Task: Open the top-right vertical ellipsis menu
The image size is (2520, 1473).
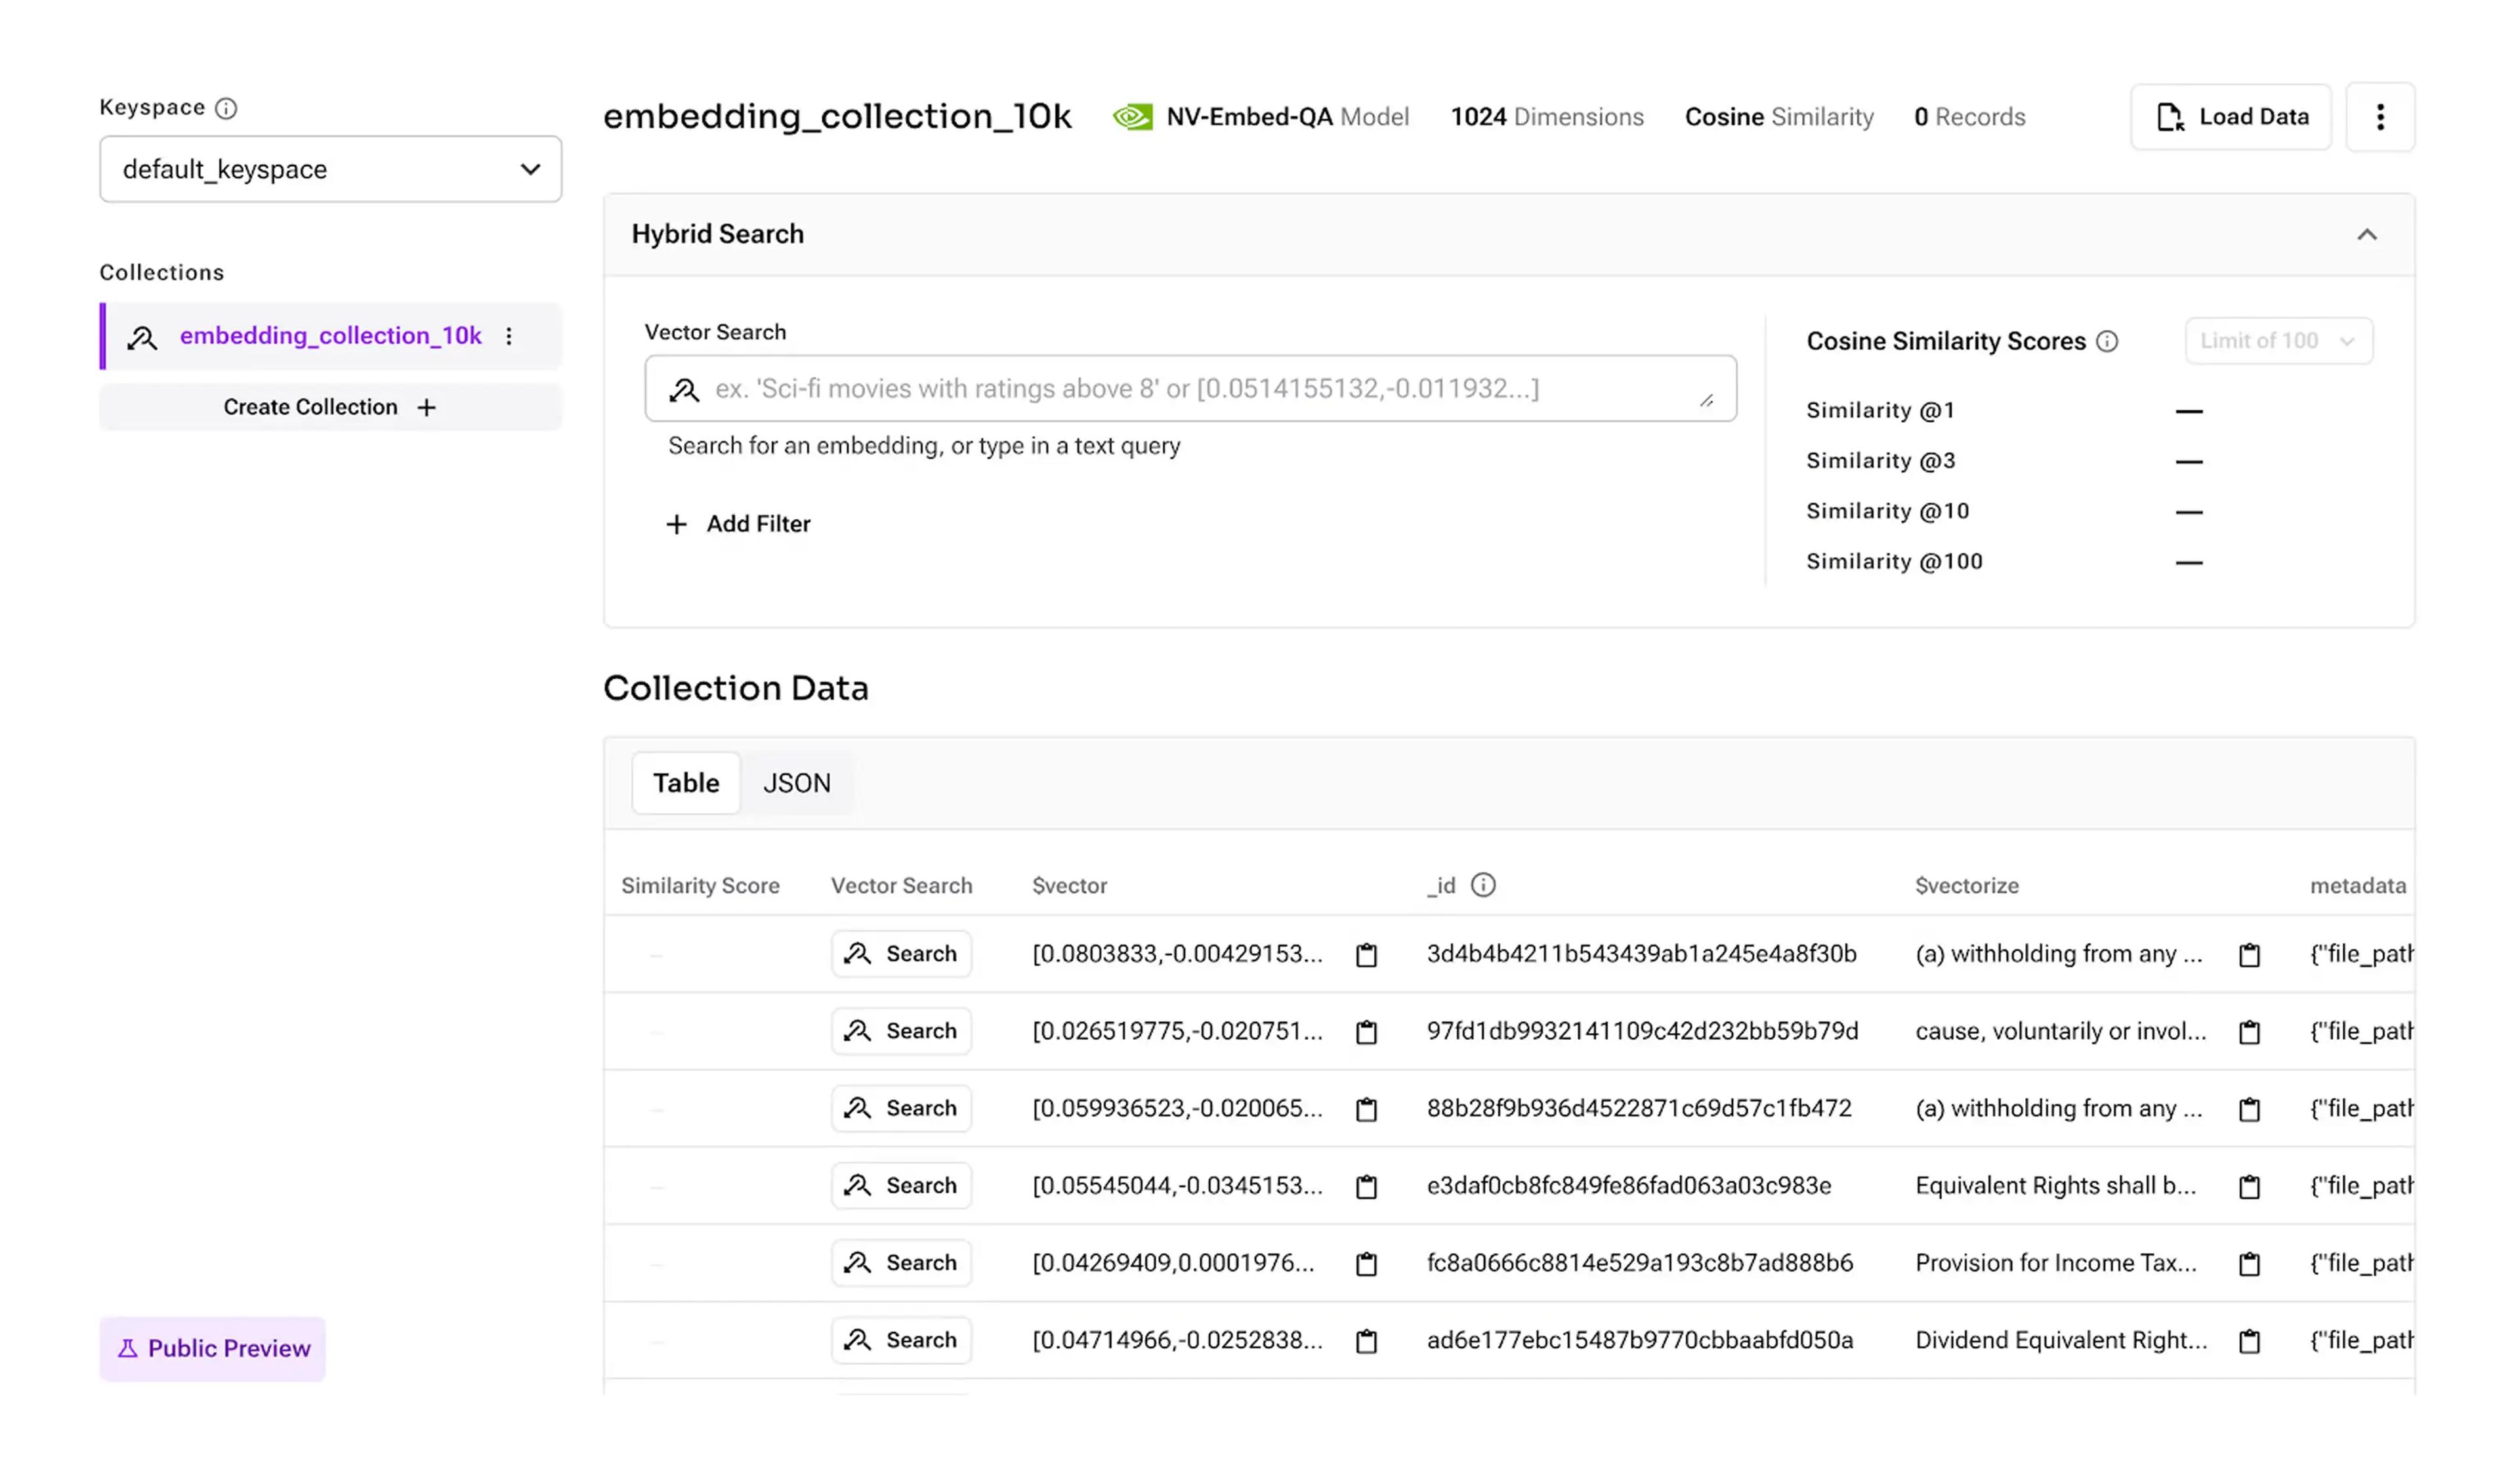Action: [x=2380, y=117]
